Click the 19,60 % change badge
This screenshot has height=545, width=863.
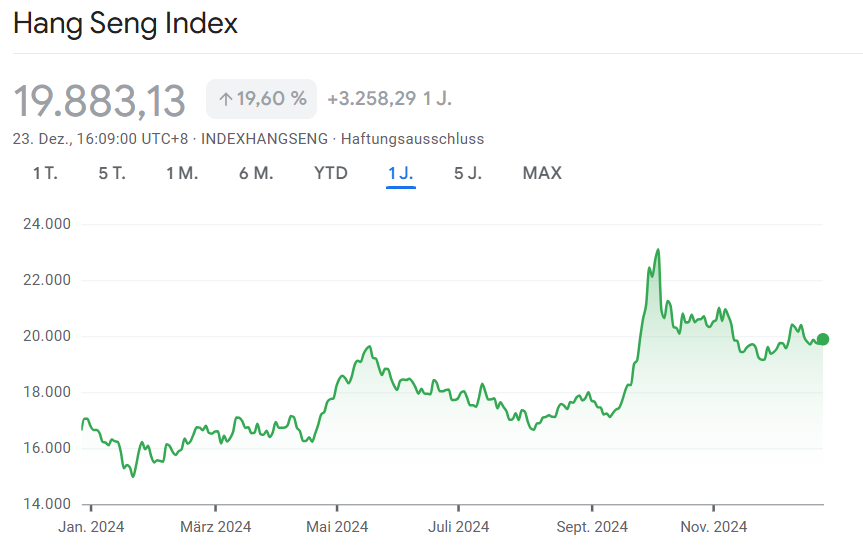click(x=261, y=99)
